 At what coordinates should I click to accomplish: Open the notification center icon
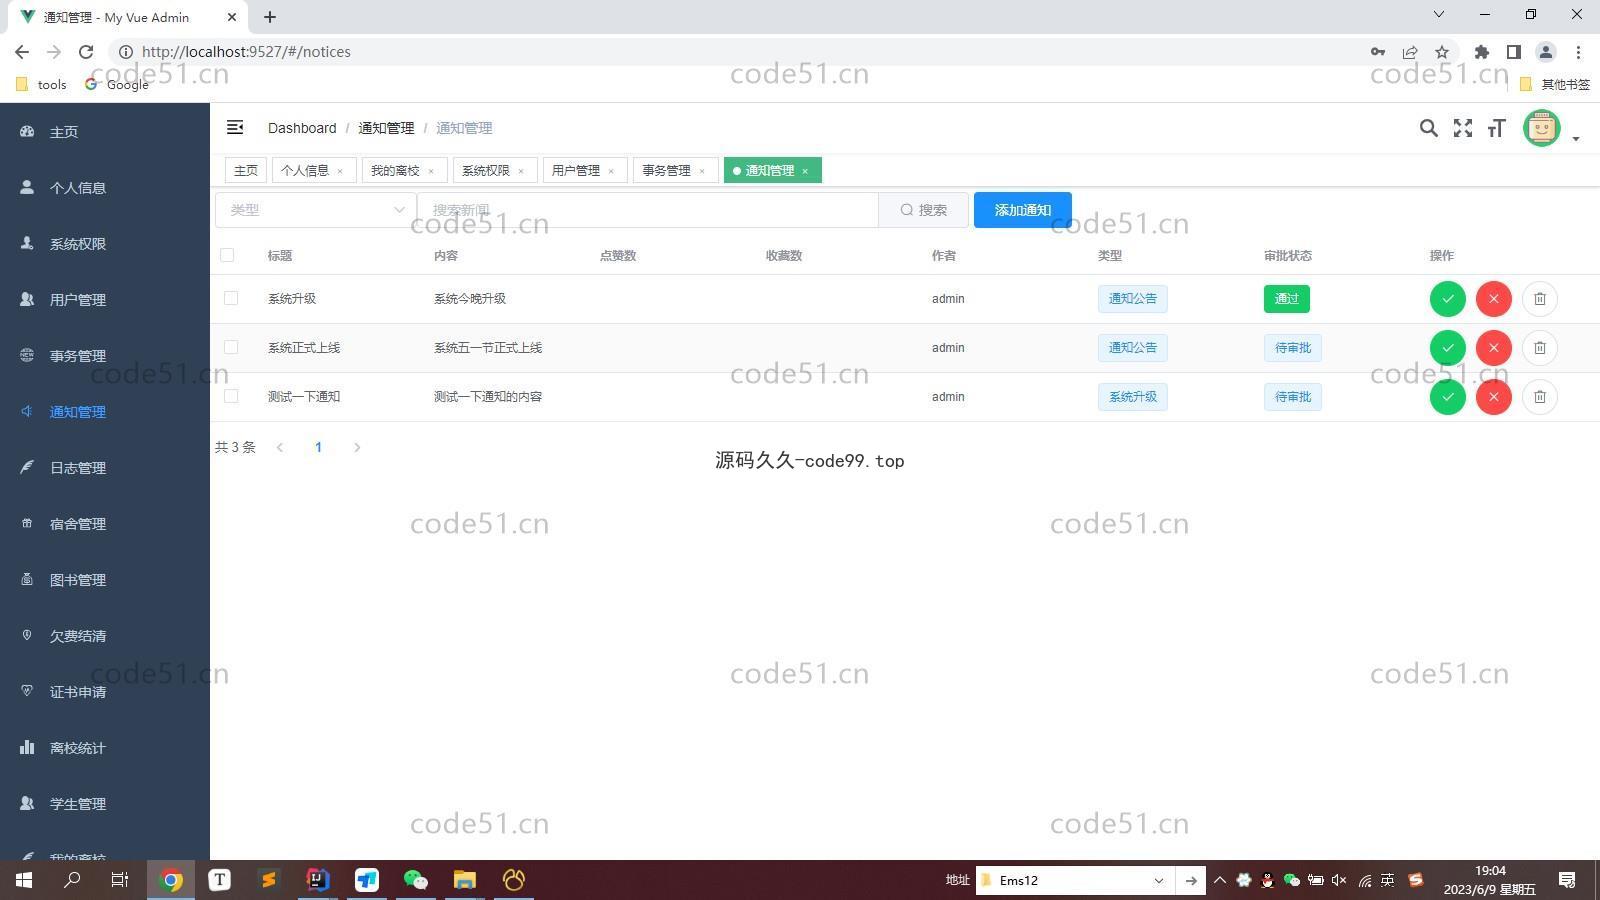point(1567,881)
